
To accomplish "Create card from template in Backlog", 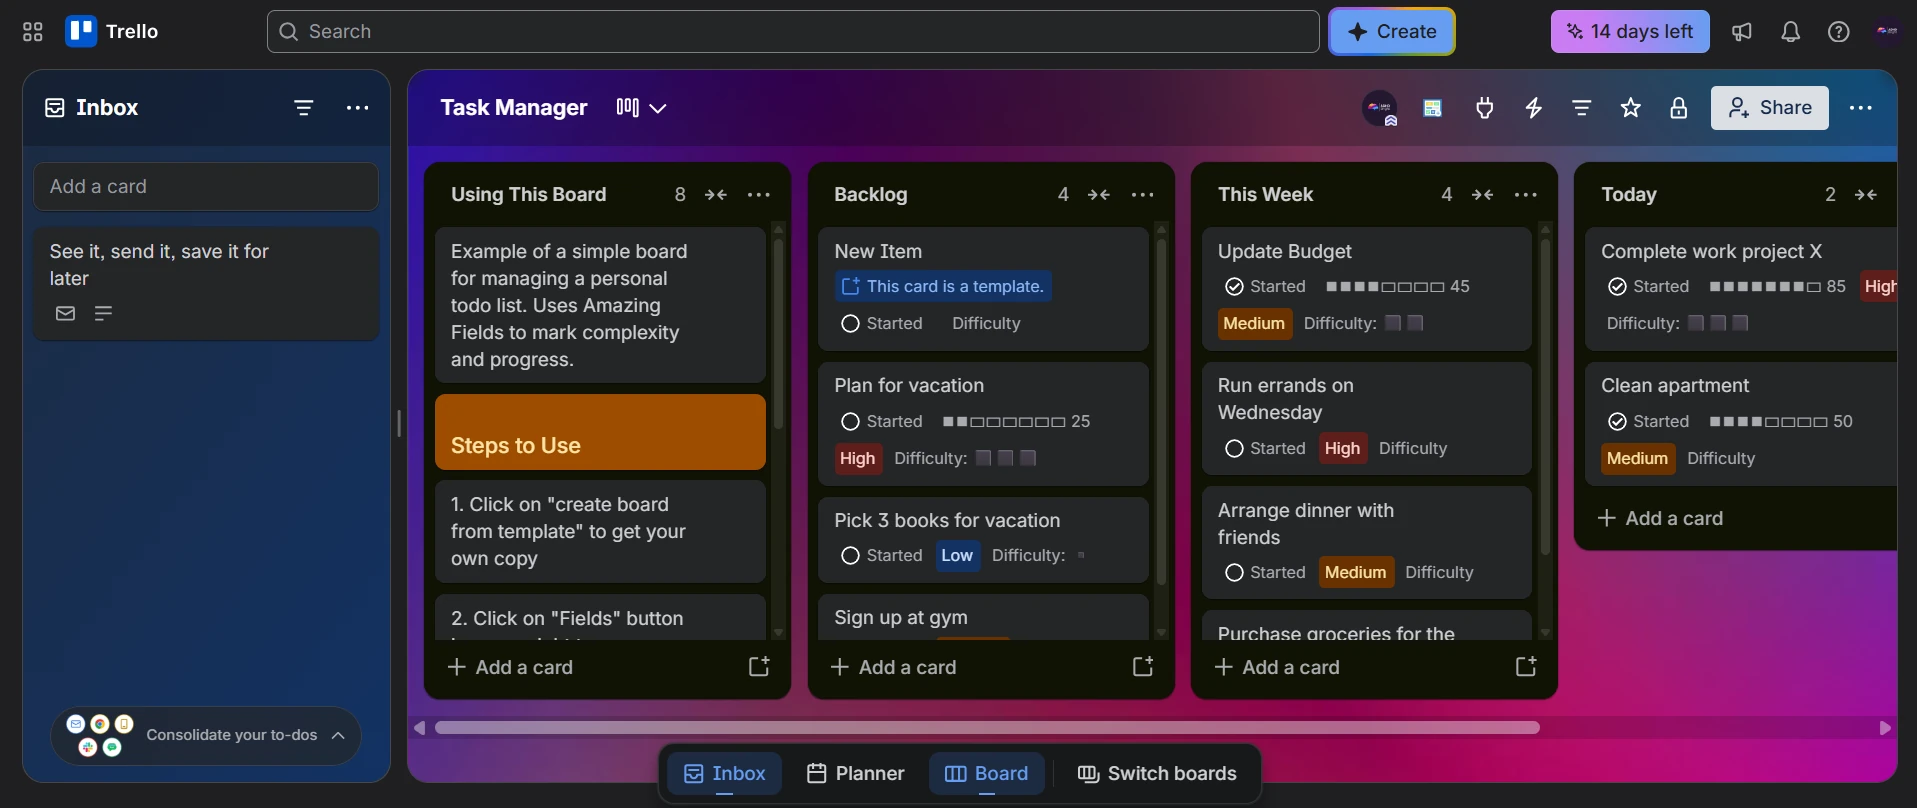I will (x=1143, y=667).
